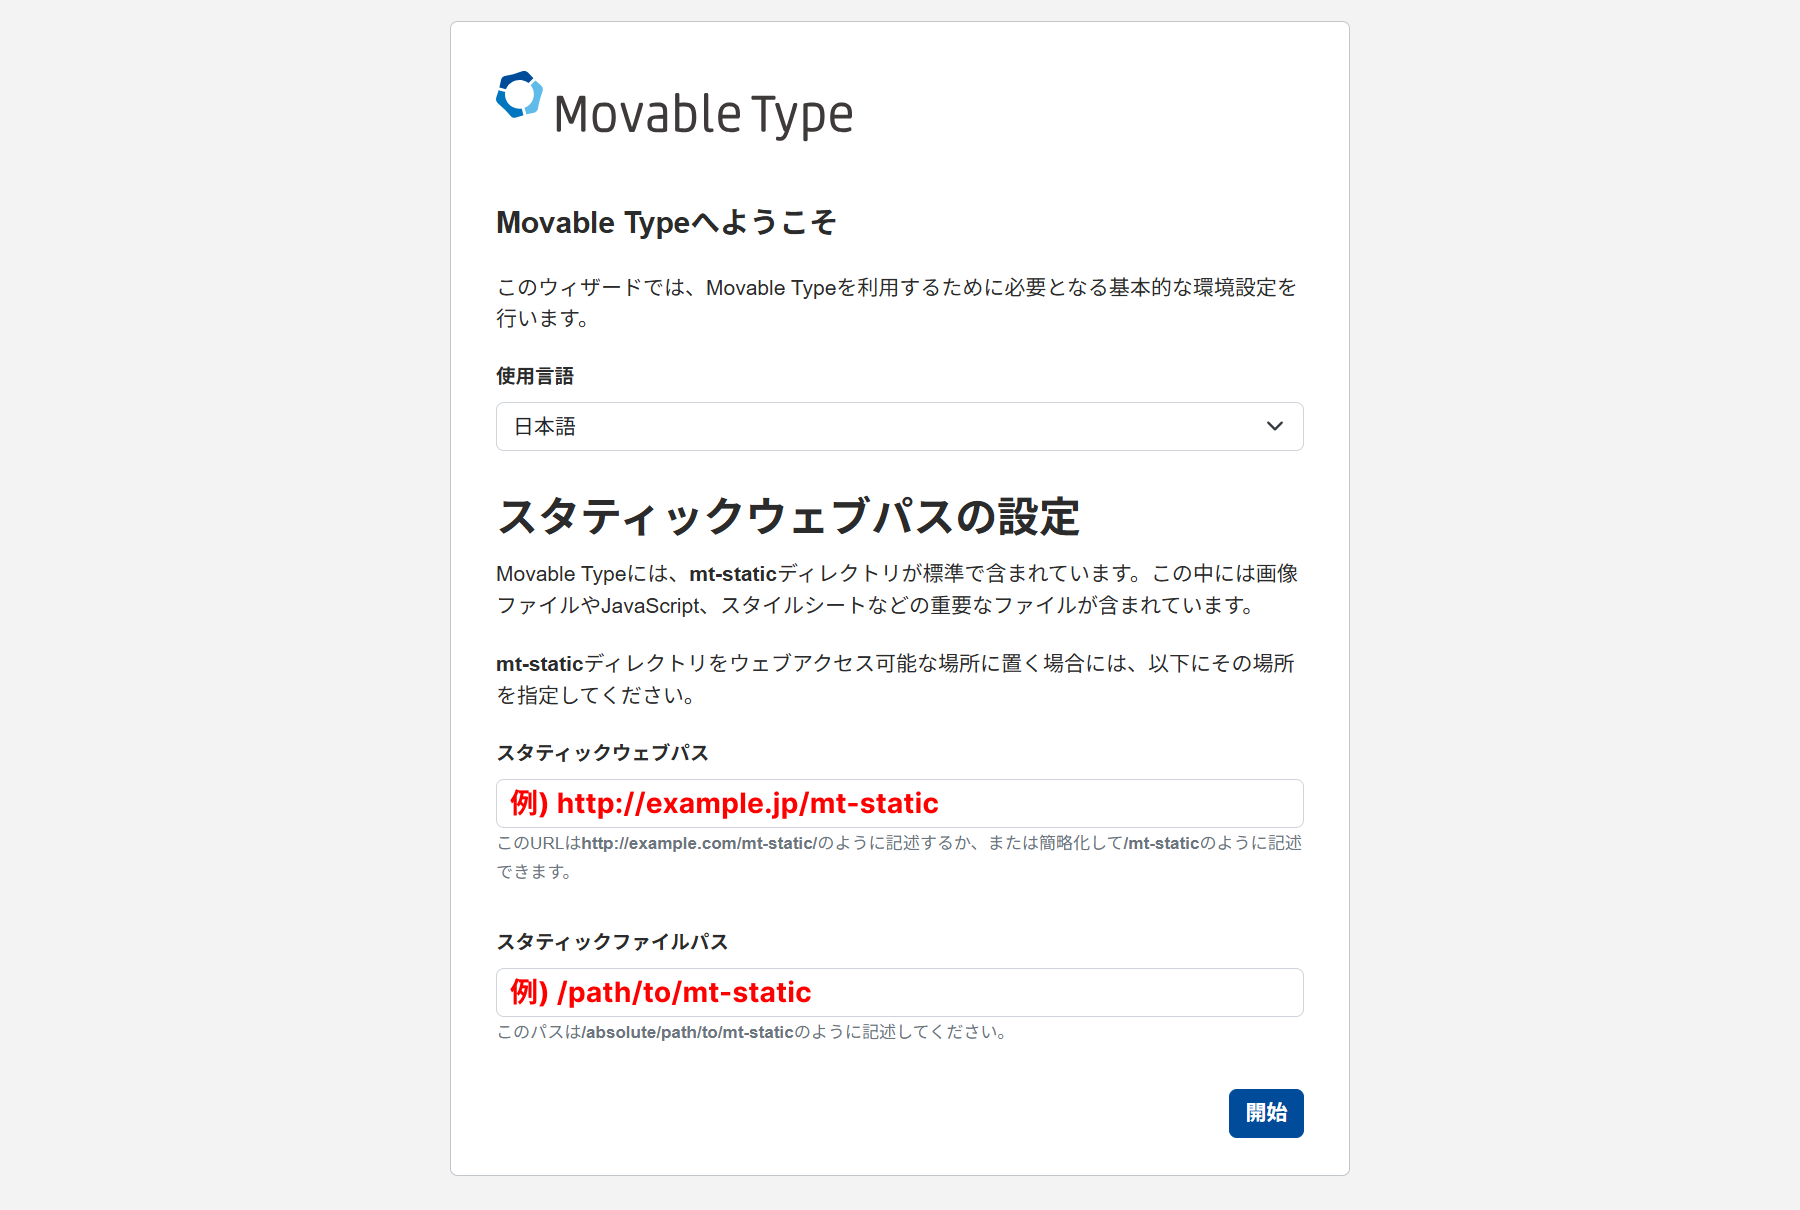1800x1210 pixels.
Task: Click the hint text できます。 under the web path field
Action: (x=535, y=872)
